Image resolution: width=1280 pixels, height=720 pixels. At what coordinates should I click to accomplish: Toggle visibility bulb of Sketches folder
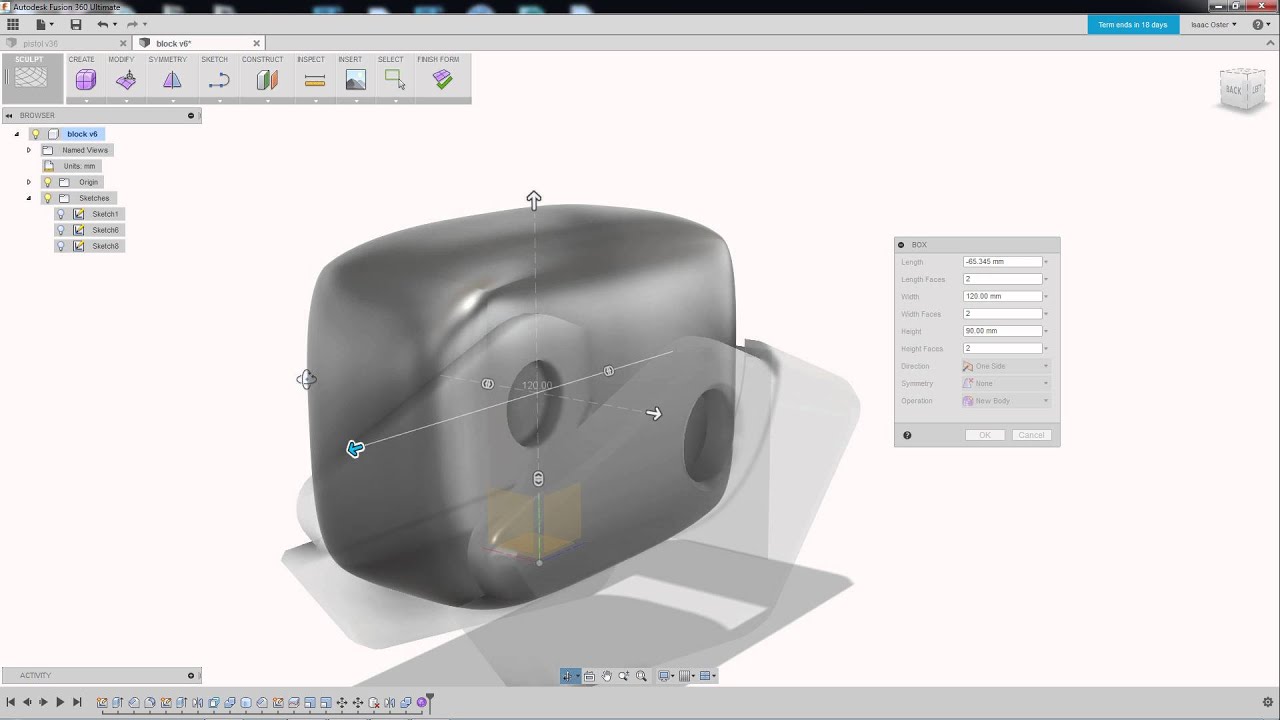click(47, 198)
